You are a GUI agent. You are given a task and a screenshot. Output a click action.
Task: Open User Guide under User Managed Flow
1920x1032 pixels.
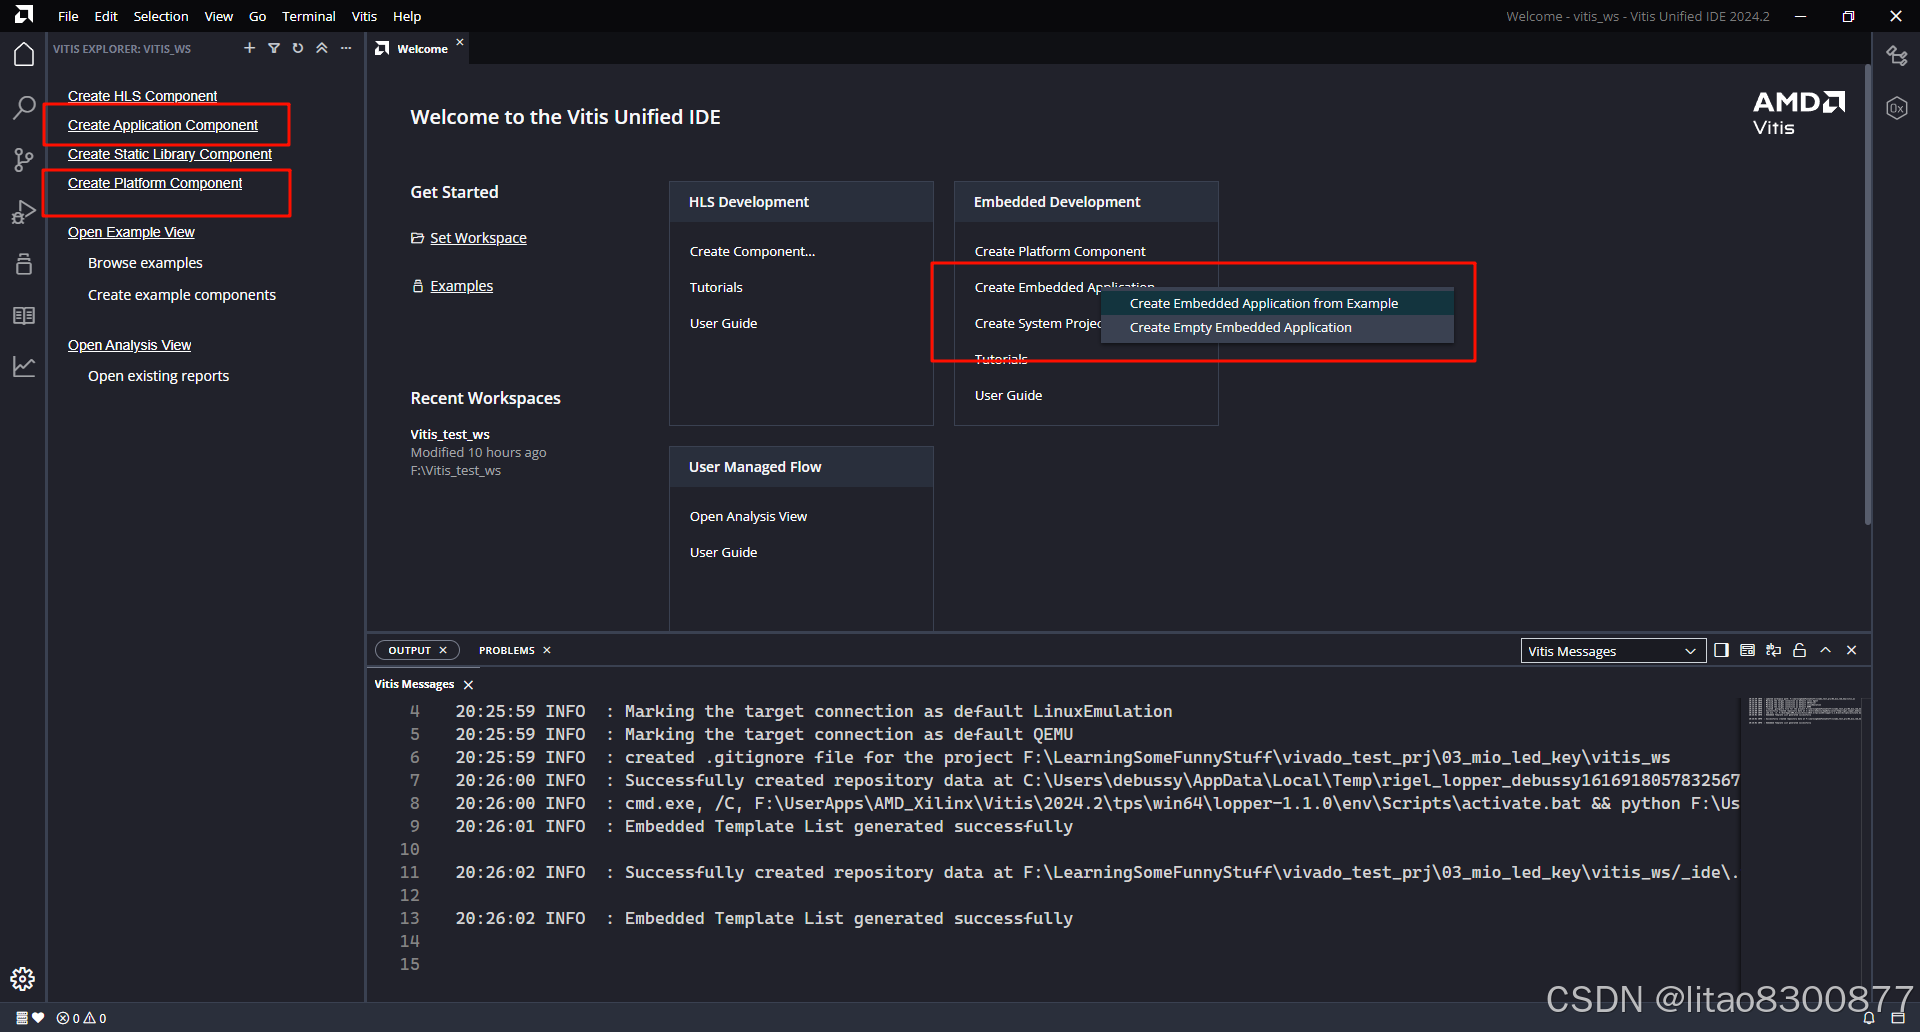[x=723, y=552]
